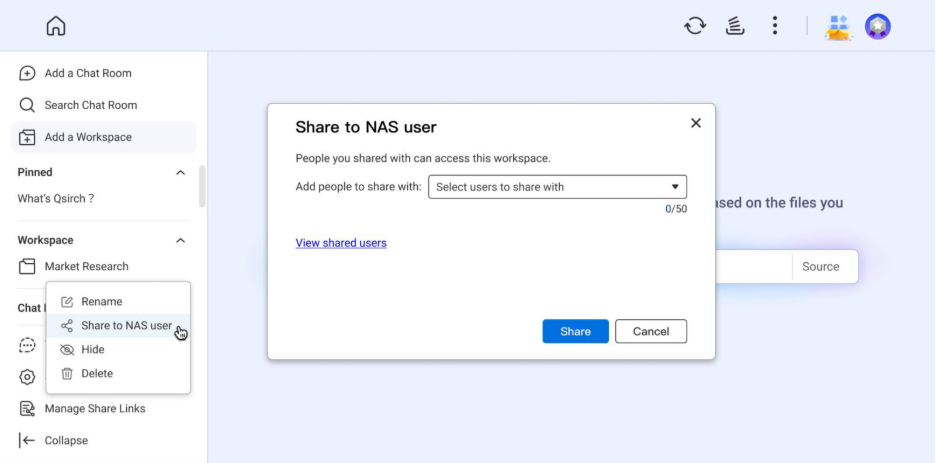The width and height of the screenshot is (936, 463).
Task: Open the three-dot more options menu
Action: click(774, 26)
